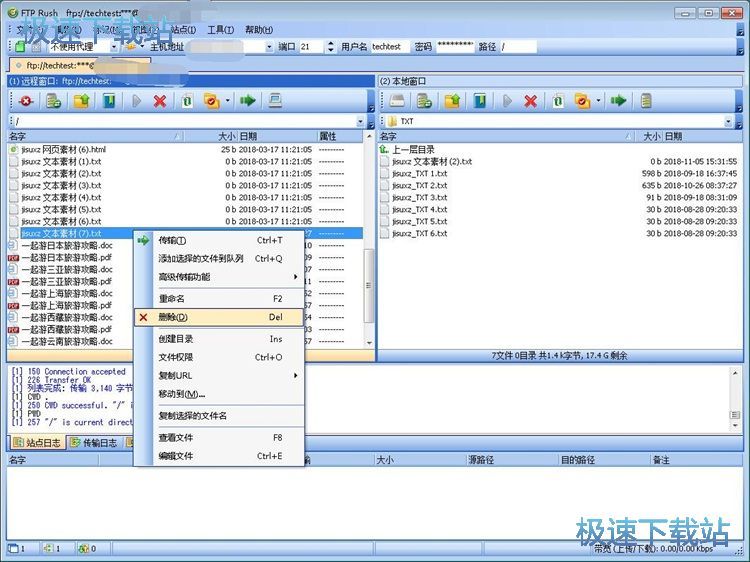Choose 复制选择的文件名 from the context menu

pyautogui.click(x=219, y=416)
